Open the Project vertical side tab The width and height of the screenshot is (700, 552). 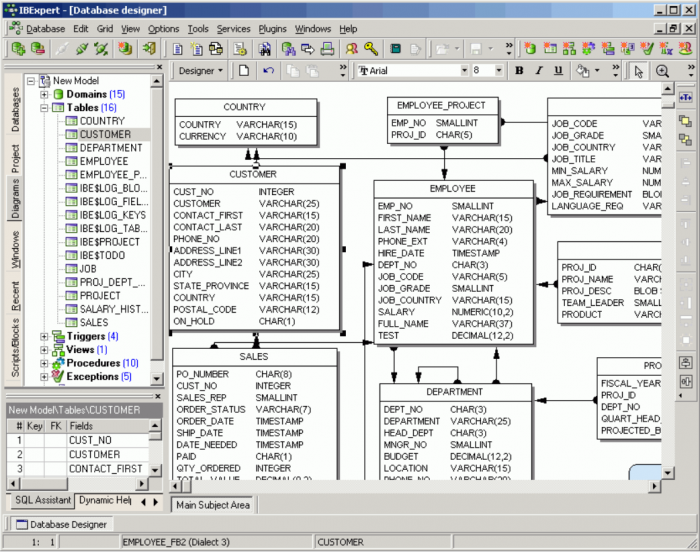(16, 159)
